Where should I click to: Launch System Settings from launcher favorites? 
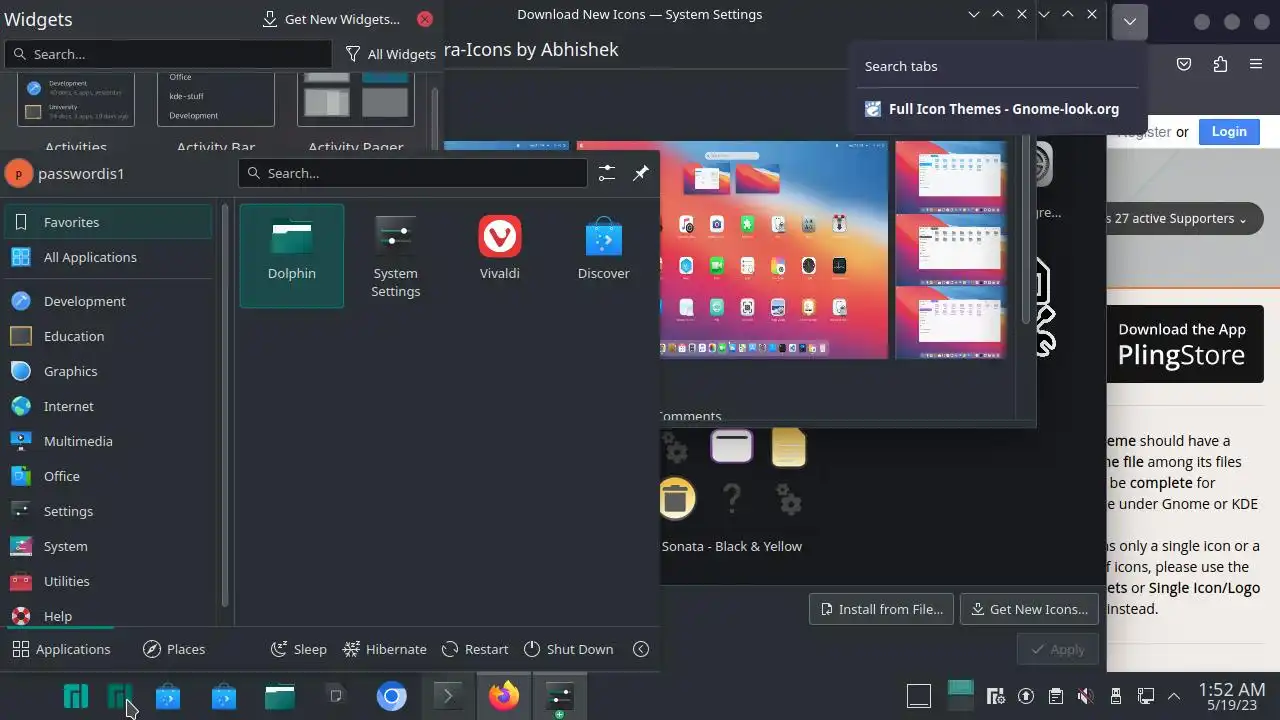[396, 256]
